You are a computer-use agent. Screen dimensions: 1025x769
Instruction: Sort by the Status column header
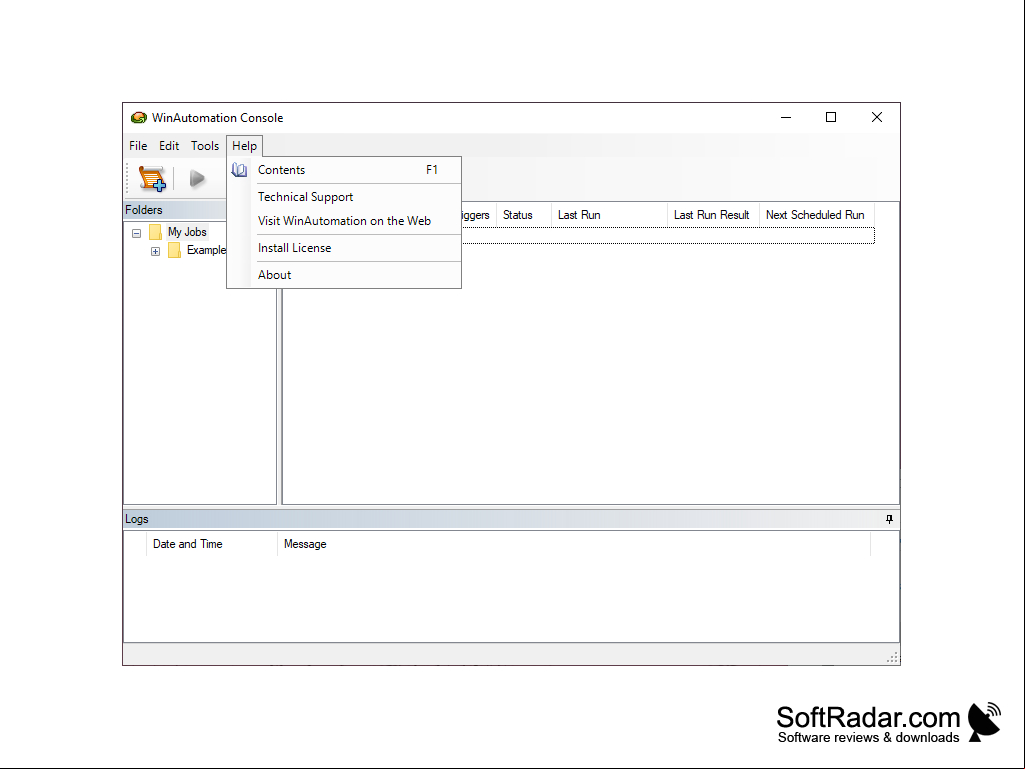pos(524,215)
